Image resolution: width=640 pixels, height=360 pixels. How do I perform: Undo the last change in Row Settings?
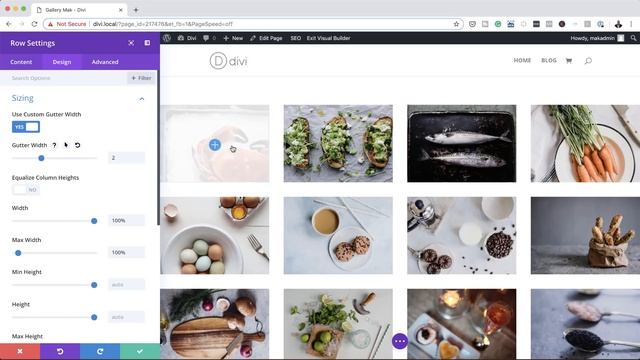click(x=60, y=351)
